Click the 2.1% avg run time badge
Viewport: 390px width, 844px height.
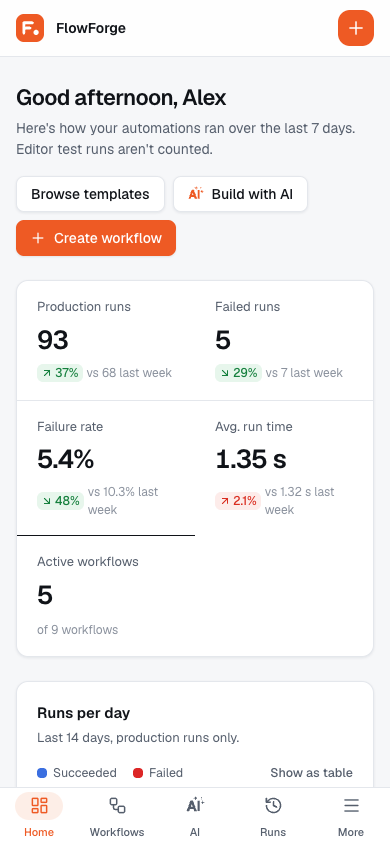(x=238, y=501)
